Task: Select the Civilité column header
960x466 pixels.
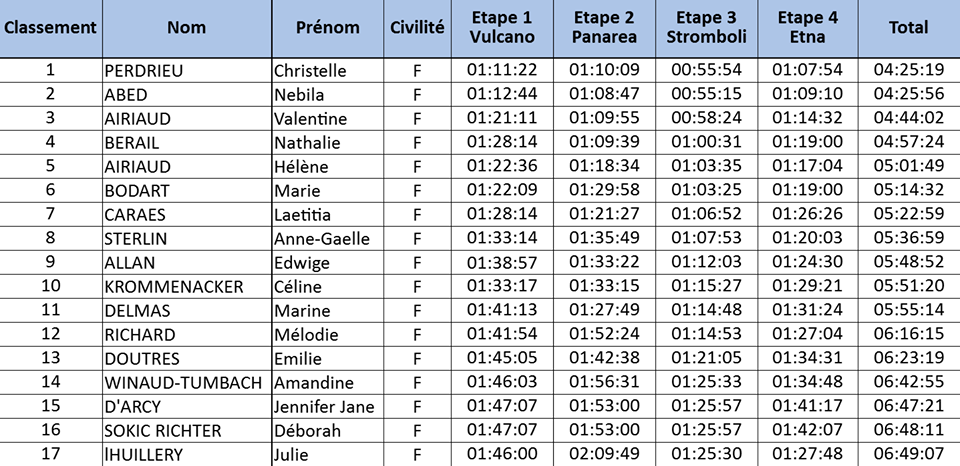Action: 417,28
